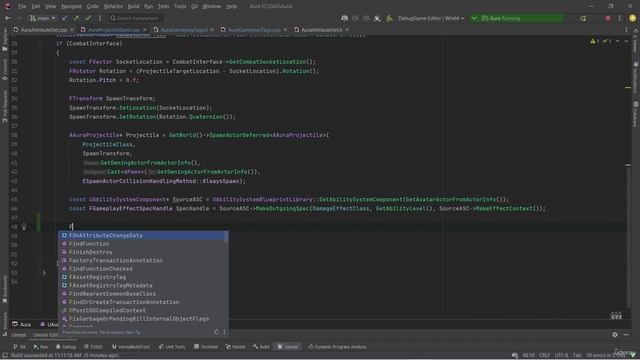The width and height of the screenshot is (640, 360).
Task: Open tool window settings gear
Action: point(615,335)
